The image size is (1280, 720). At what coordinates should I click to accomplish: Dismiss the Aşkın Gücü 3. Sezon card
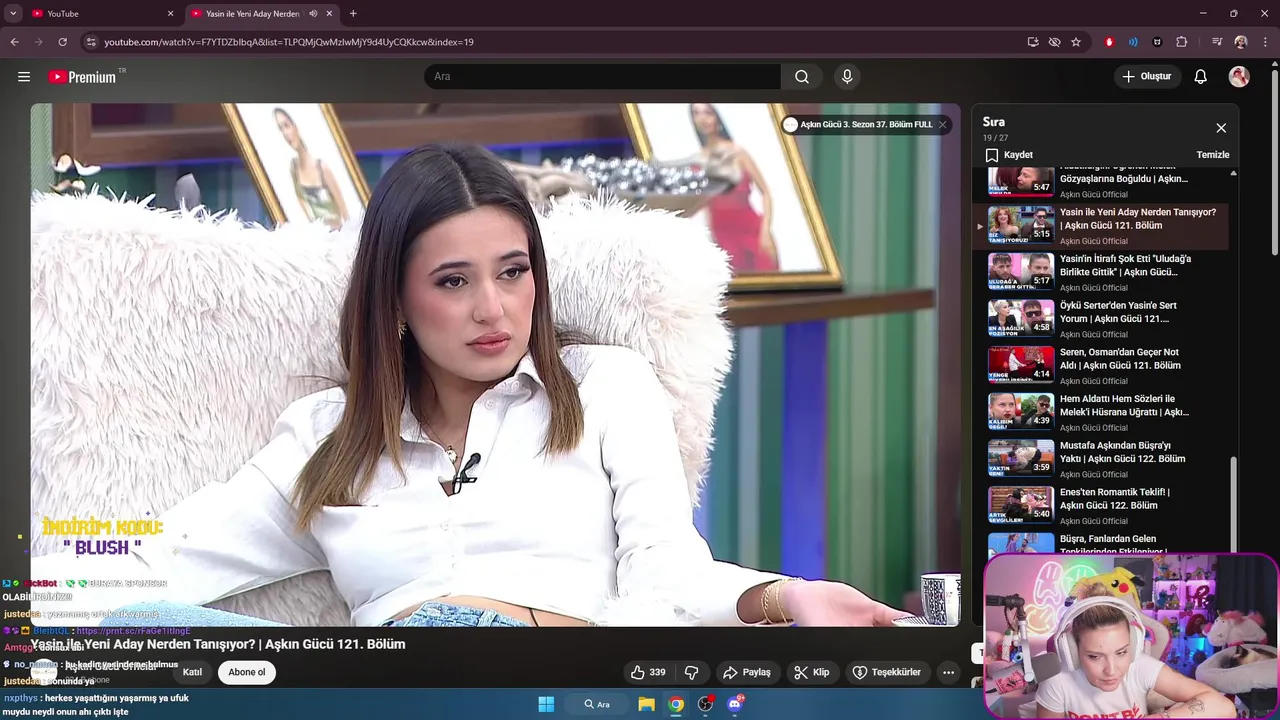pos(942,125)
